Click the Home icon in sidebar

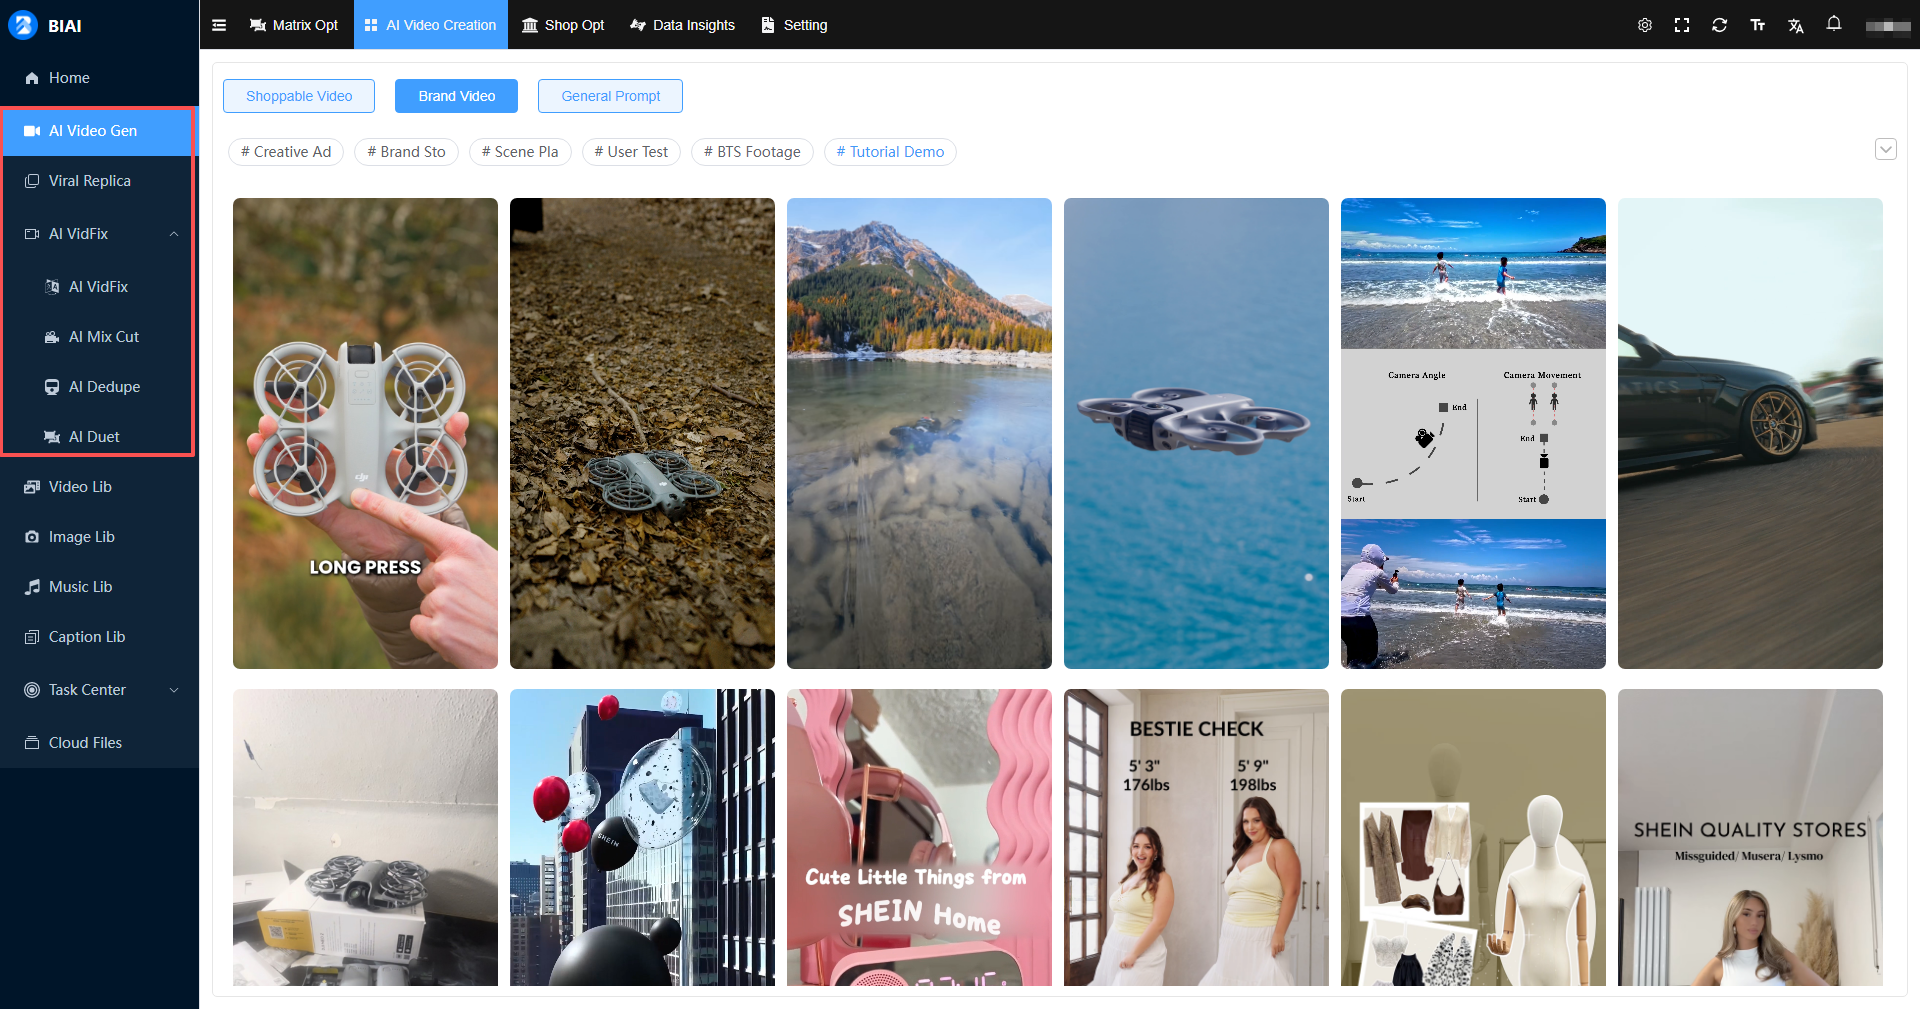pos(32,78)
